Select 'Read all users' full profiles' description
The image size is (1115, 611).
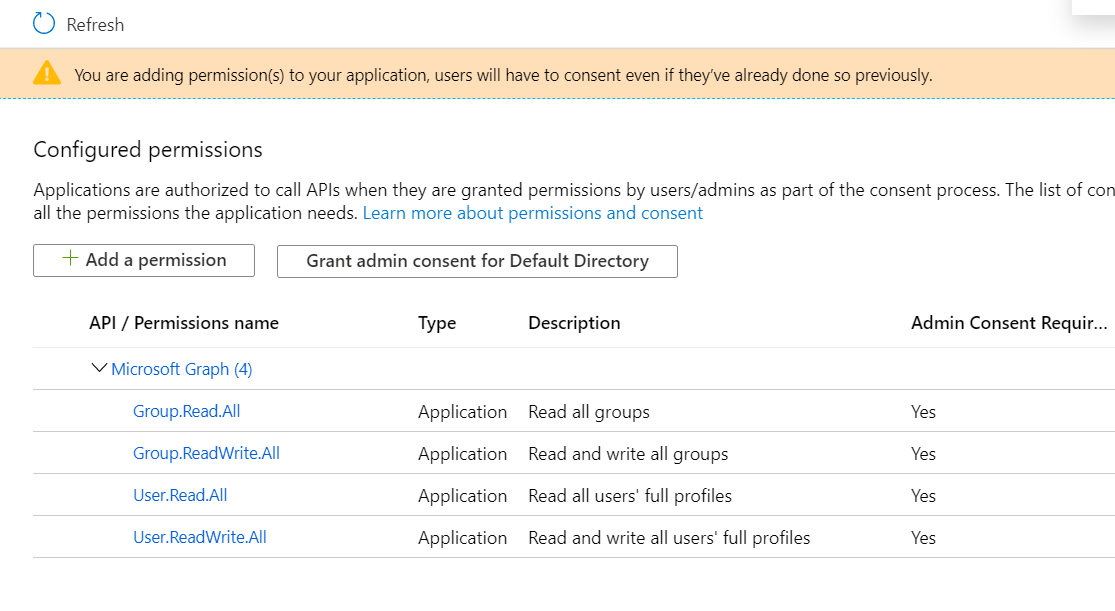pos(630,496)
